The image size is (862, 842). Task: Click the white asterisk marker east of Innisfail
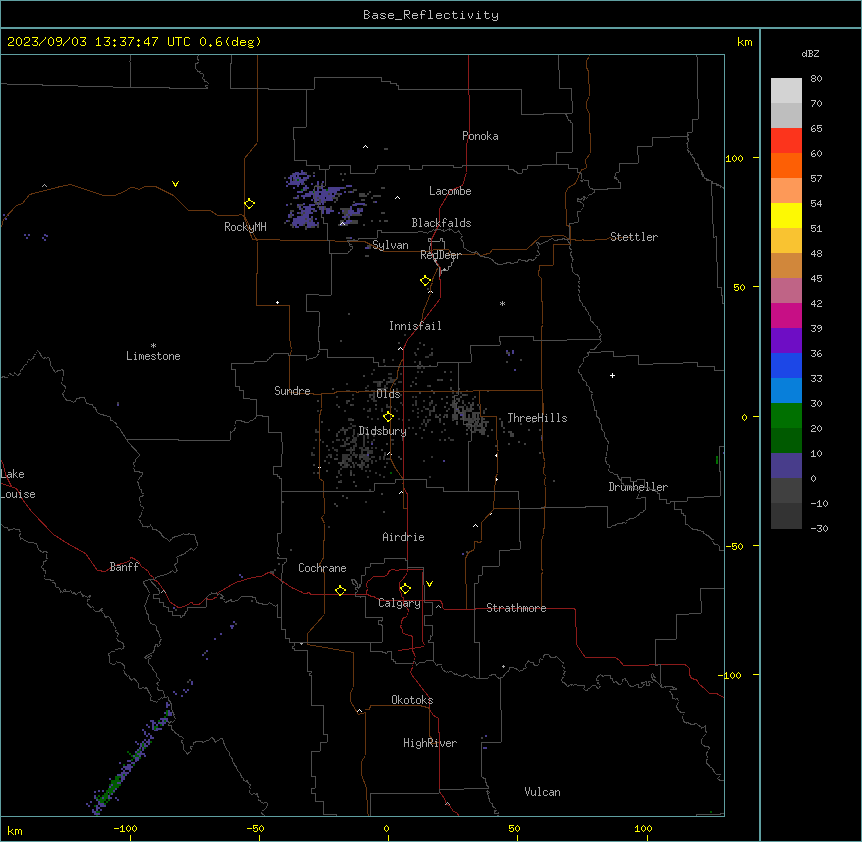502,303
